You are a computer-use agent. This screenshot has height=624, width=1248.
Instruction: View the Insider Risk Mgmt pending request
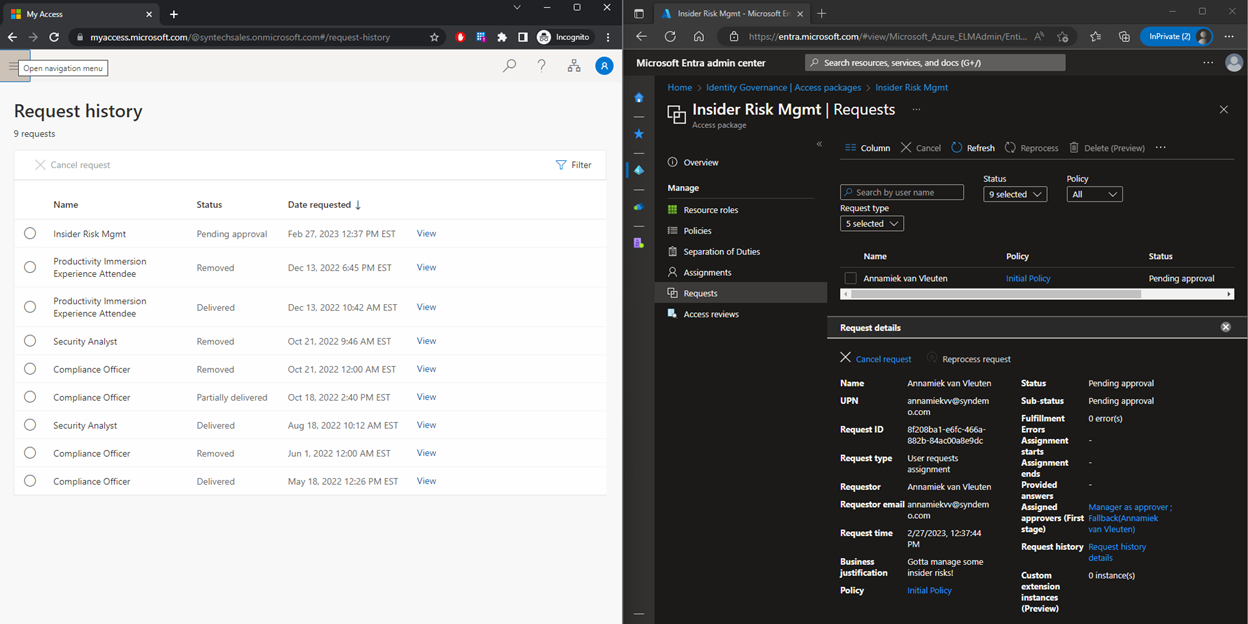426,233
